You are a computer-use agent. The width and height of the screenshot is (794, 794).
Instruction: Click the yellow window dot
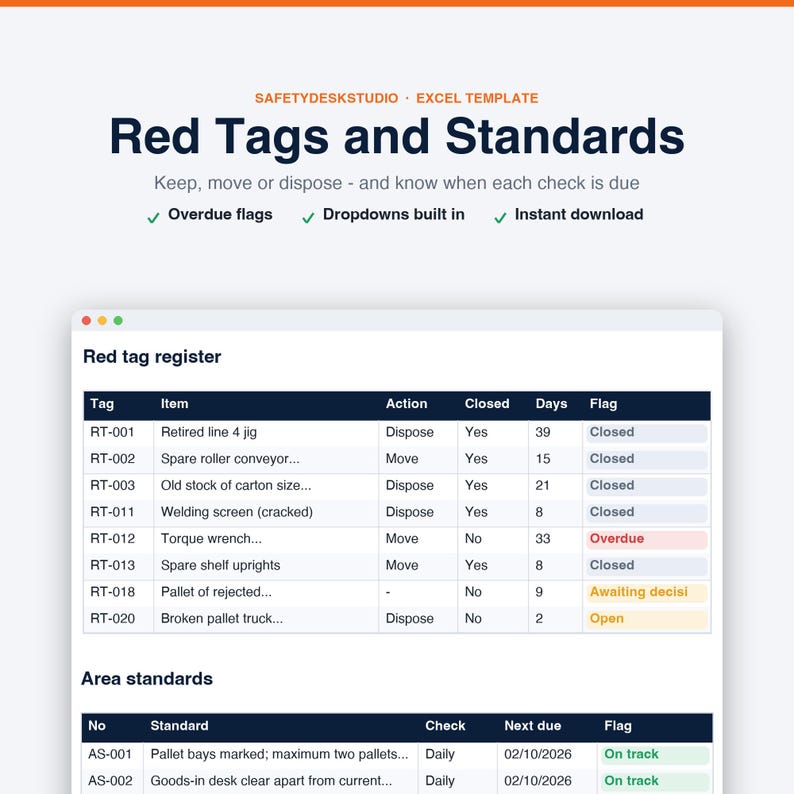click(102, 321)
